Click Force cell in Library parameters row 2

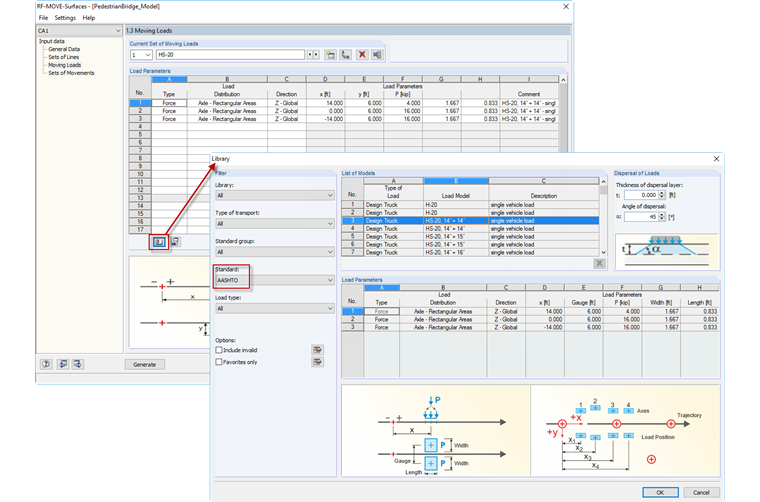coord(381,320)
